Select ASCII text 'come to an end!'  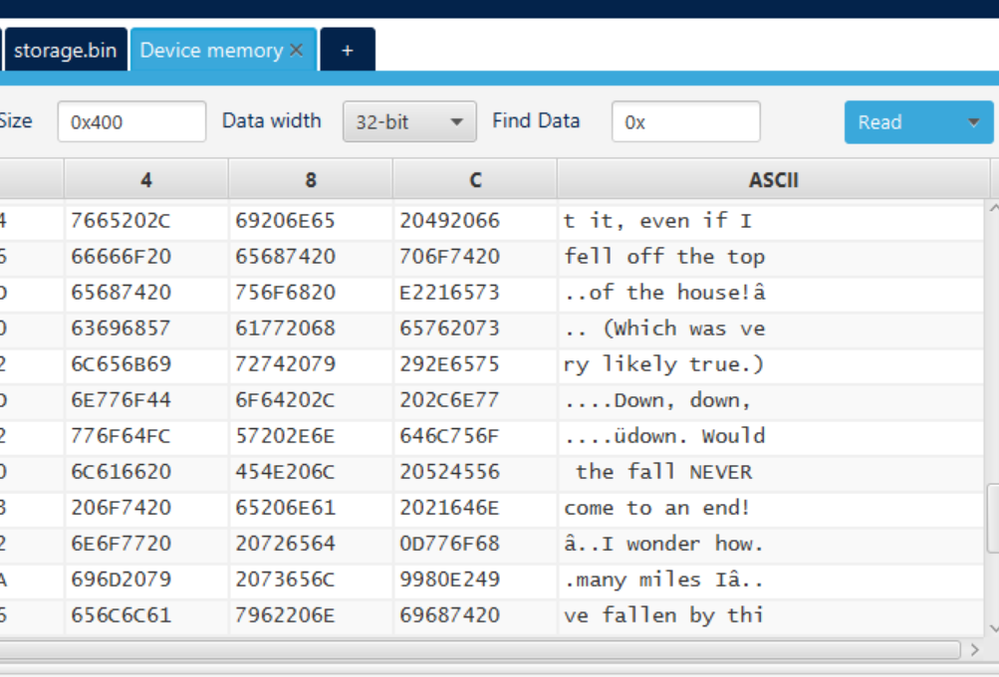pyautogui.click(x=657, y=508)
